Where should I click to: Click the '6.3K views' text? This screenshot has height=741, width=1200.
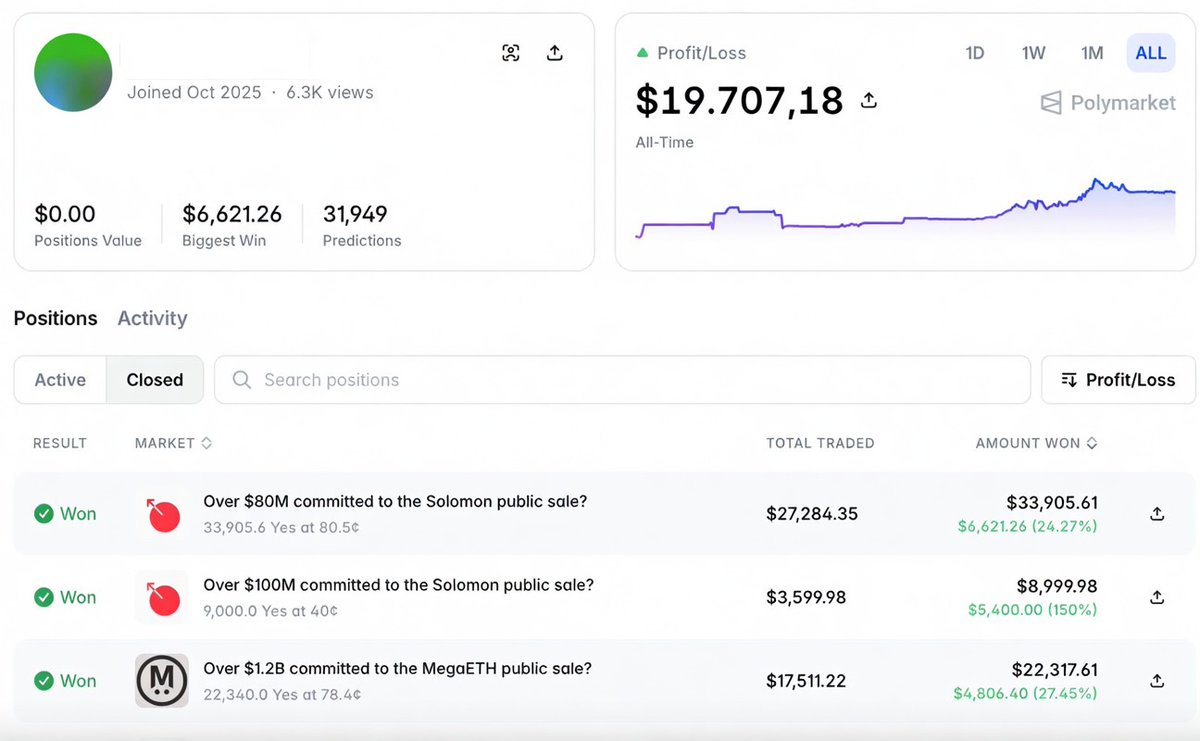(330, 92)
